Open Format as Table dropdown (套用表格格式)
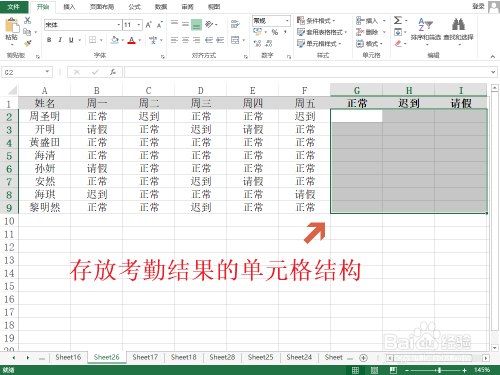Screen dimensions: 500x375 (322, 32)
